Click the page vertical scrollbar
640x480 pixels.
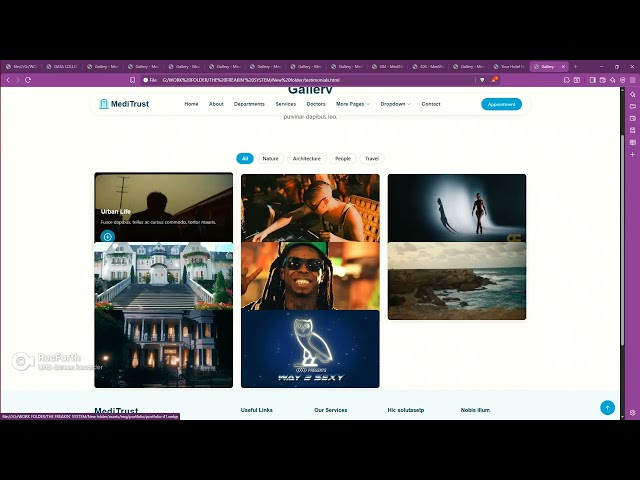(x=622, y=241)
